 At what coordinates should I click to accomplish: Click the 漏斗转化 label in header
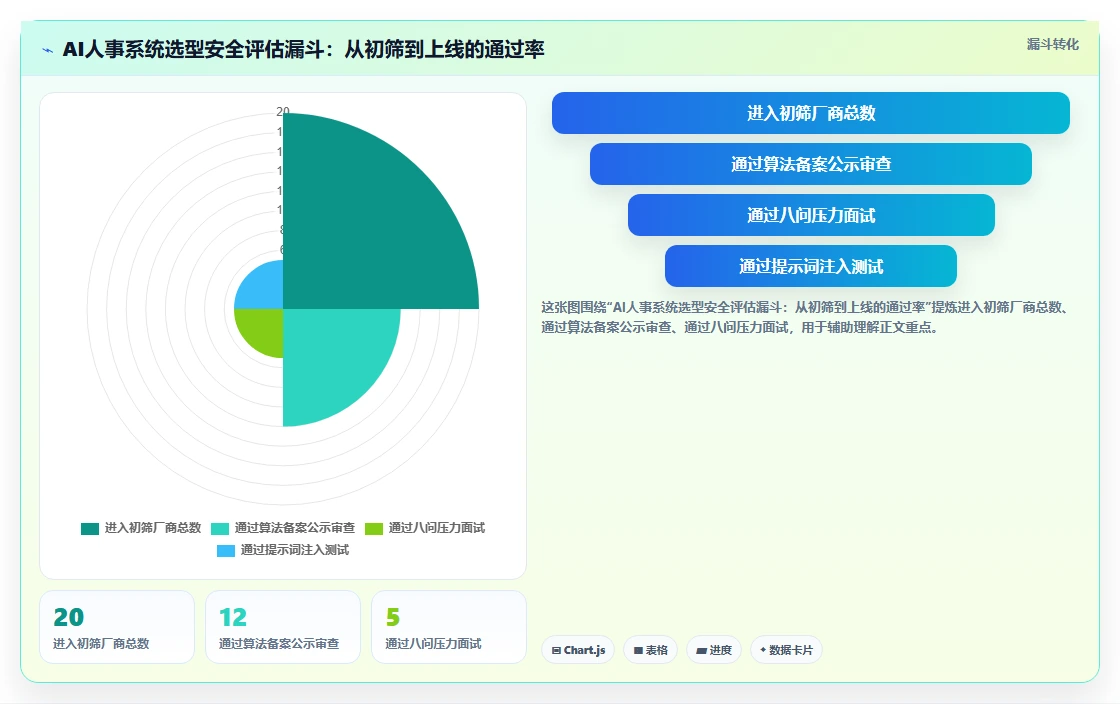click(1052, 44)
